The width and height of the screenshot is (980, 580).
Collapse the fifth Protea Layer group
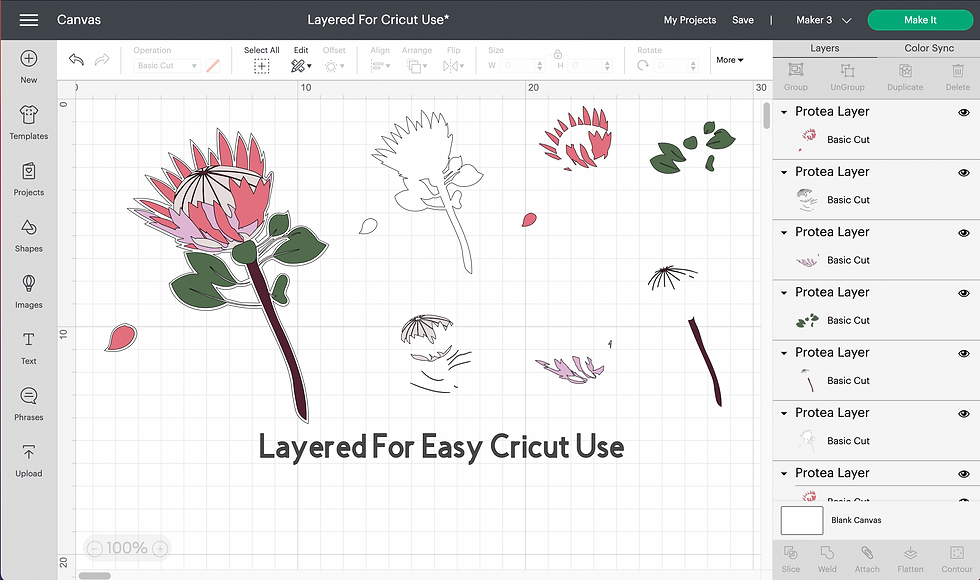784,353
